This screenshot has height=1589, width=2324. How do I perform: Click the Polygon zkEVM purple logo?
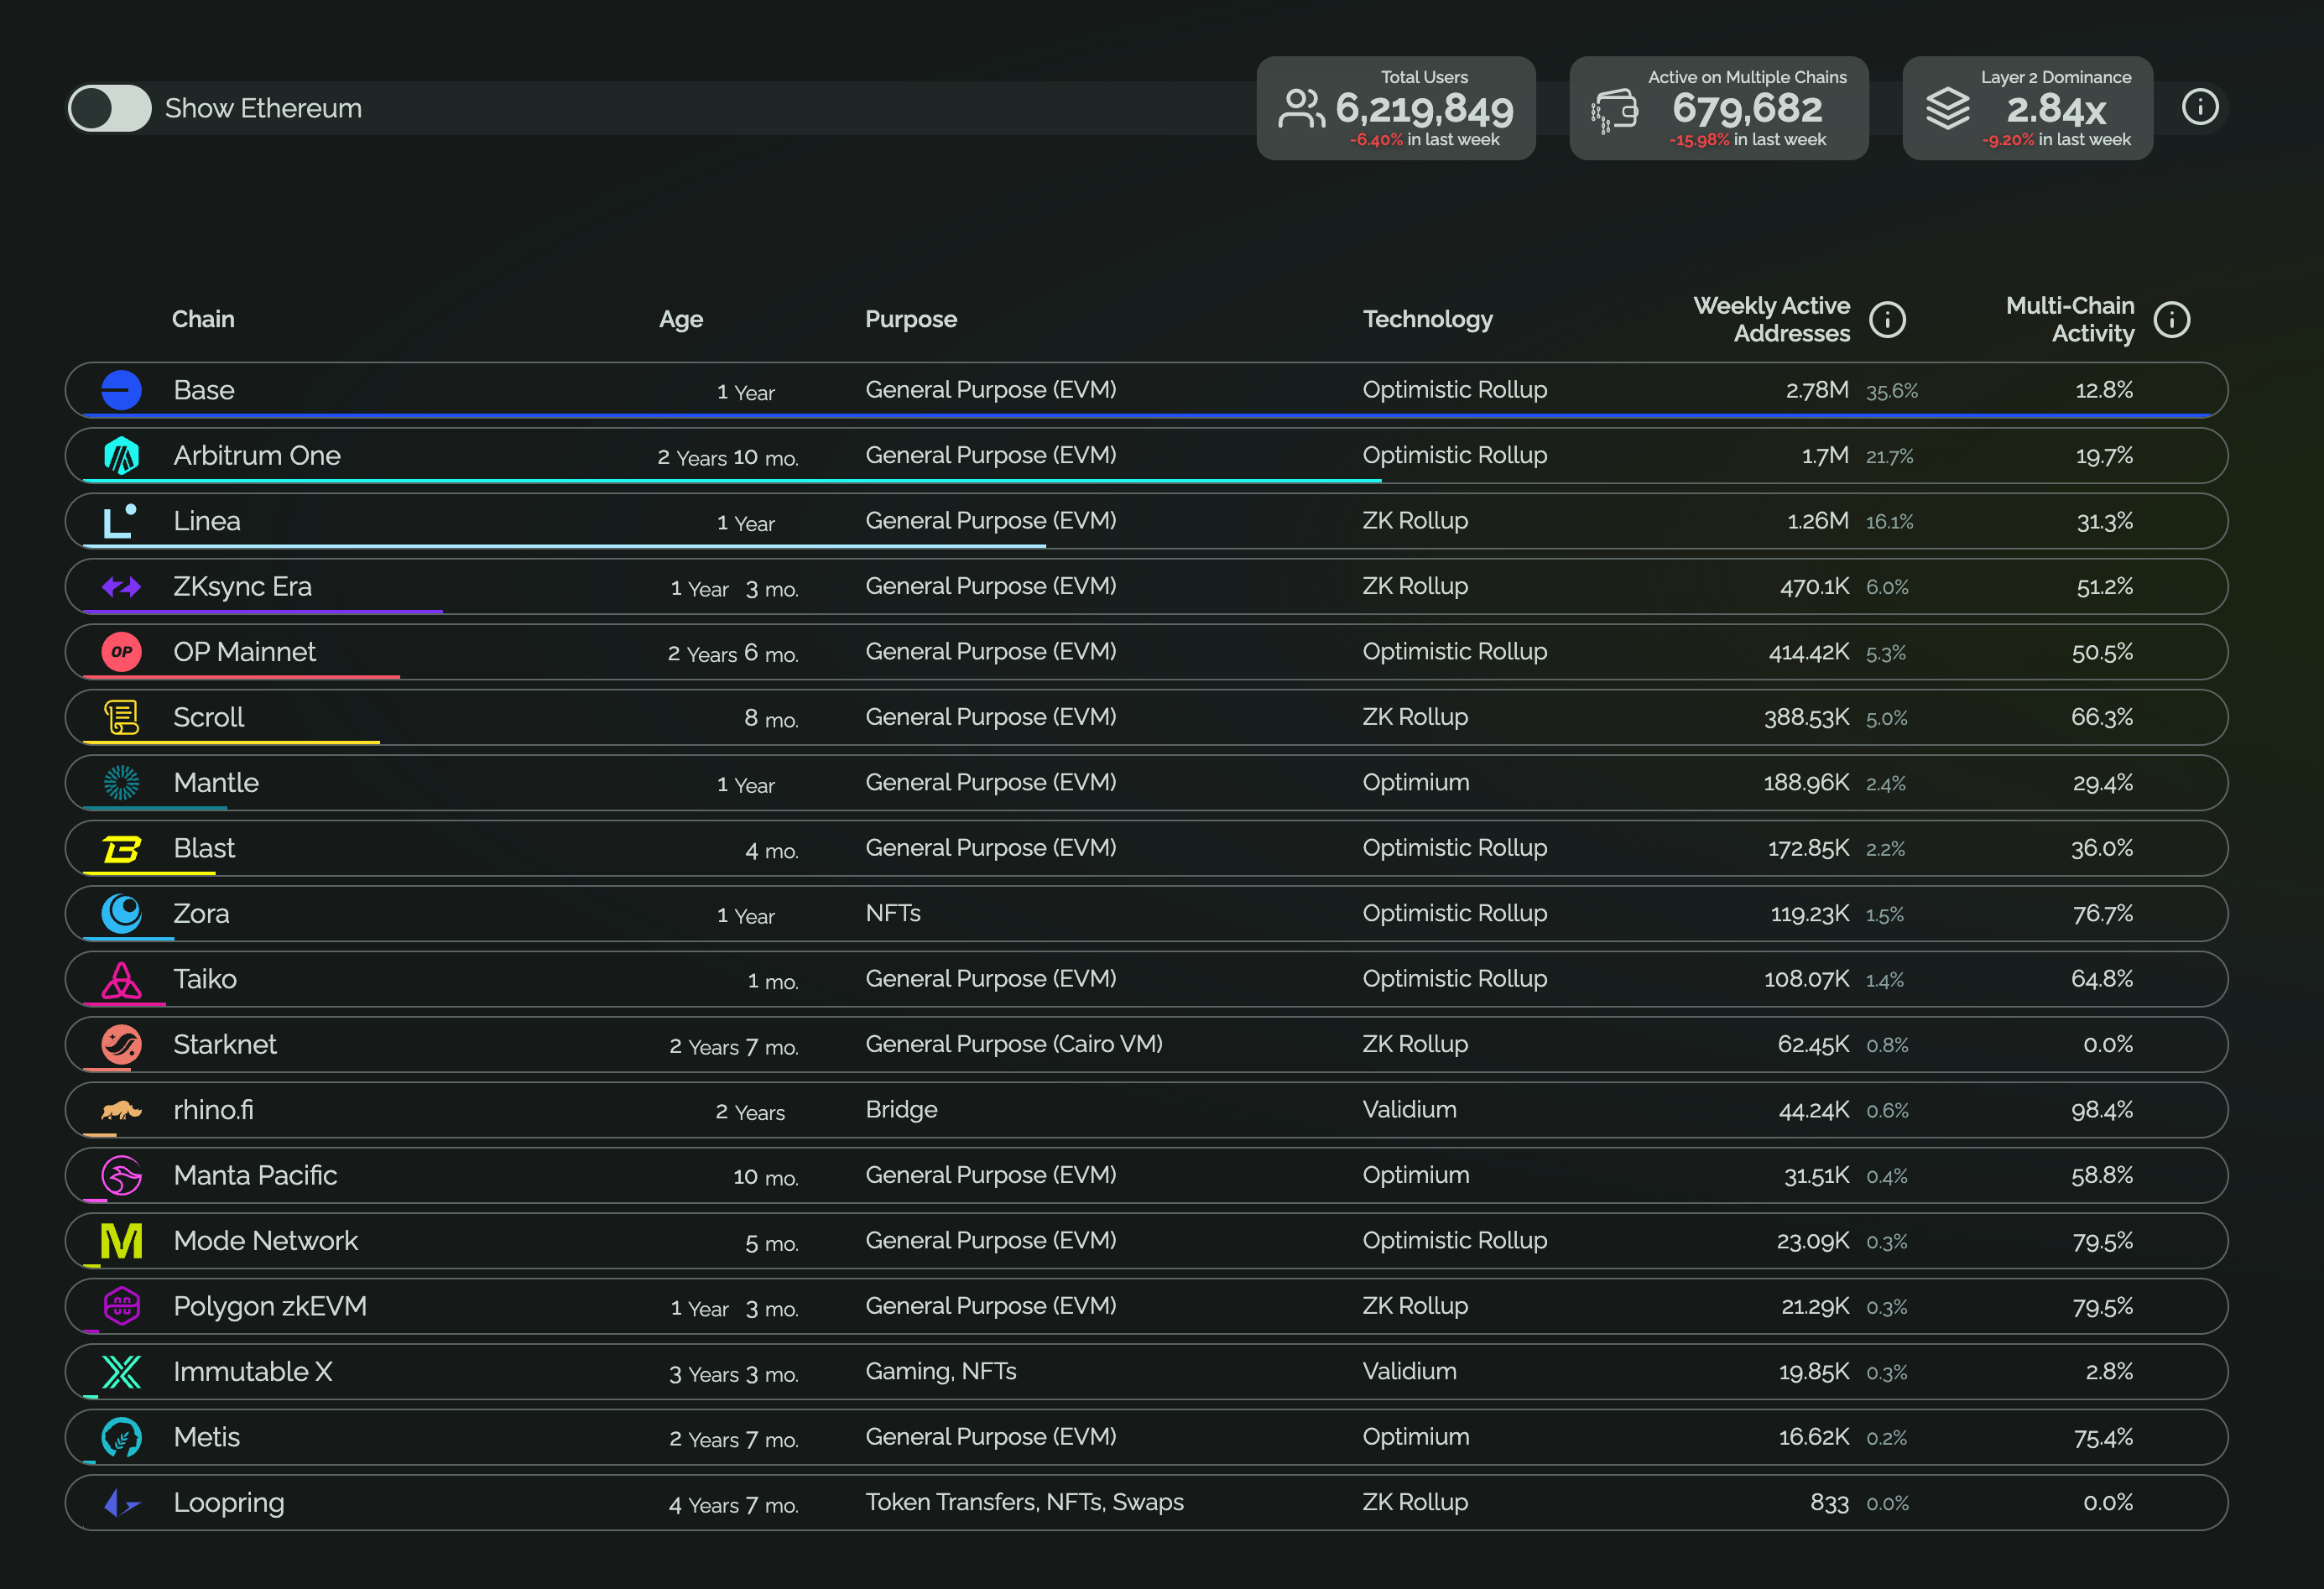(x=122, y=1306)
